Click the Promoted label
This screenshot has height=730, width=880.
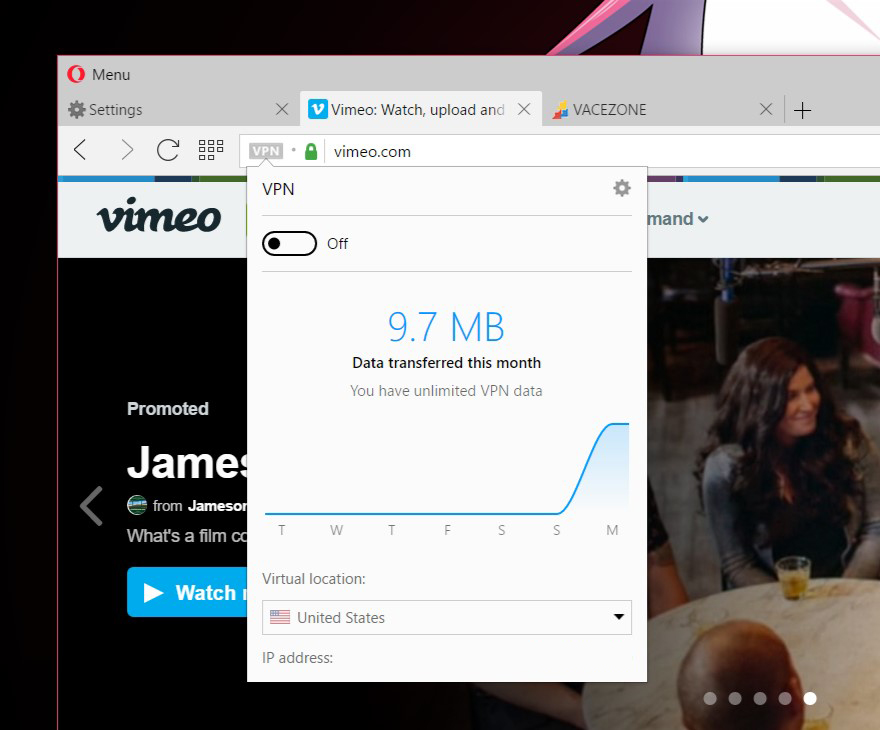point(168,408)
